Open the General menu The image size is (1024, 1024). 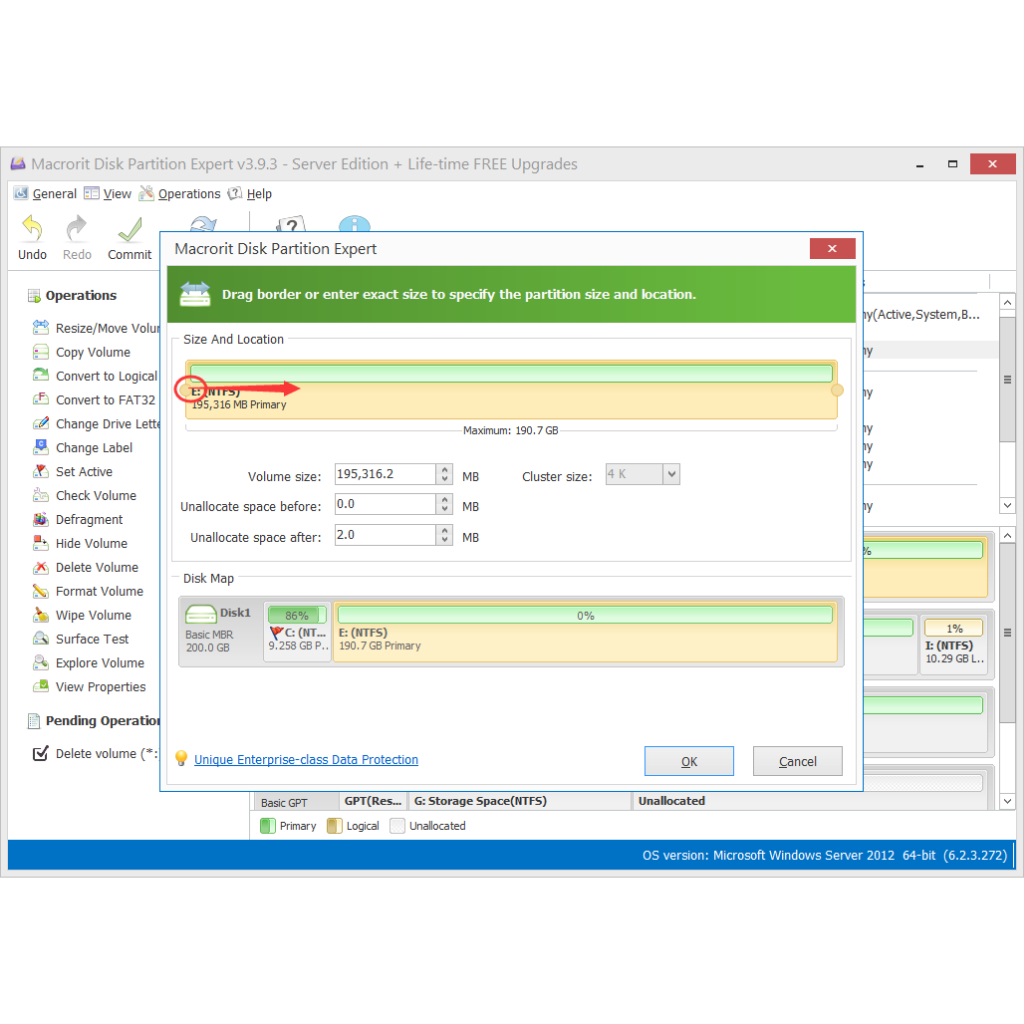pyautogui.click(x=46, y=193)
